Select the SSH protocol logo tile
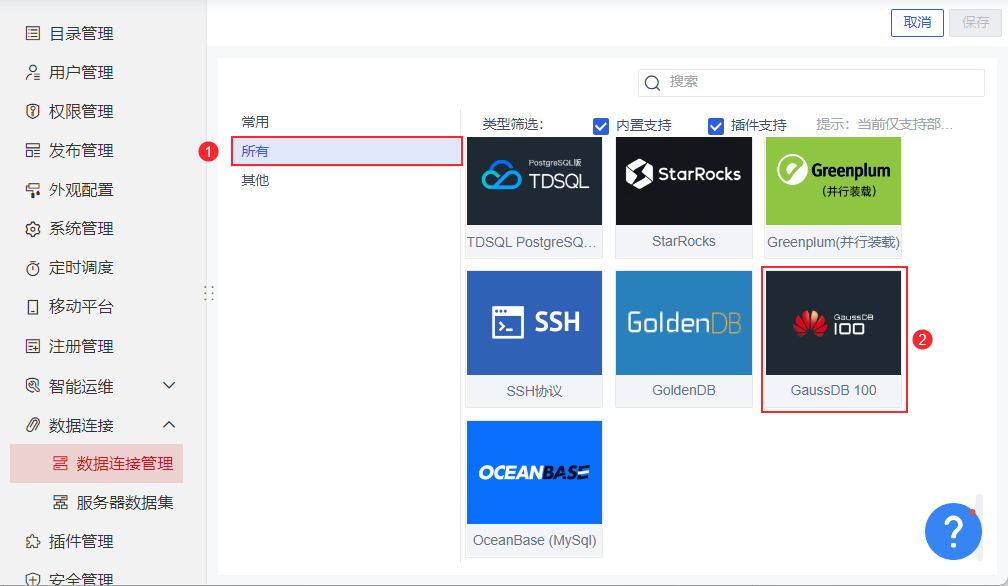 pyautogui.click(x=534, y=323)
